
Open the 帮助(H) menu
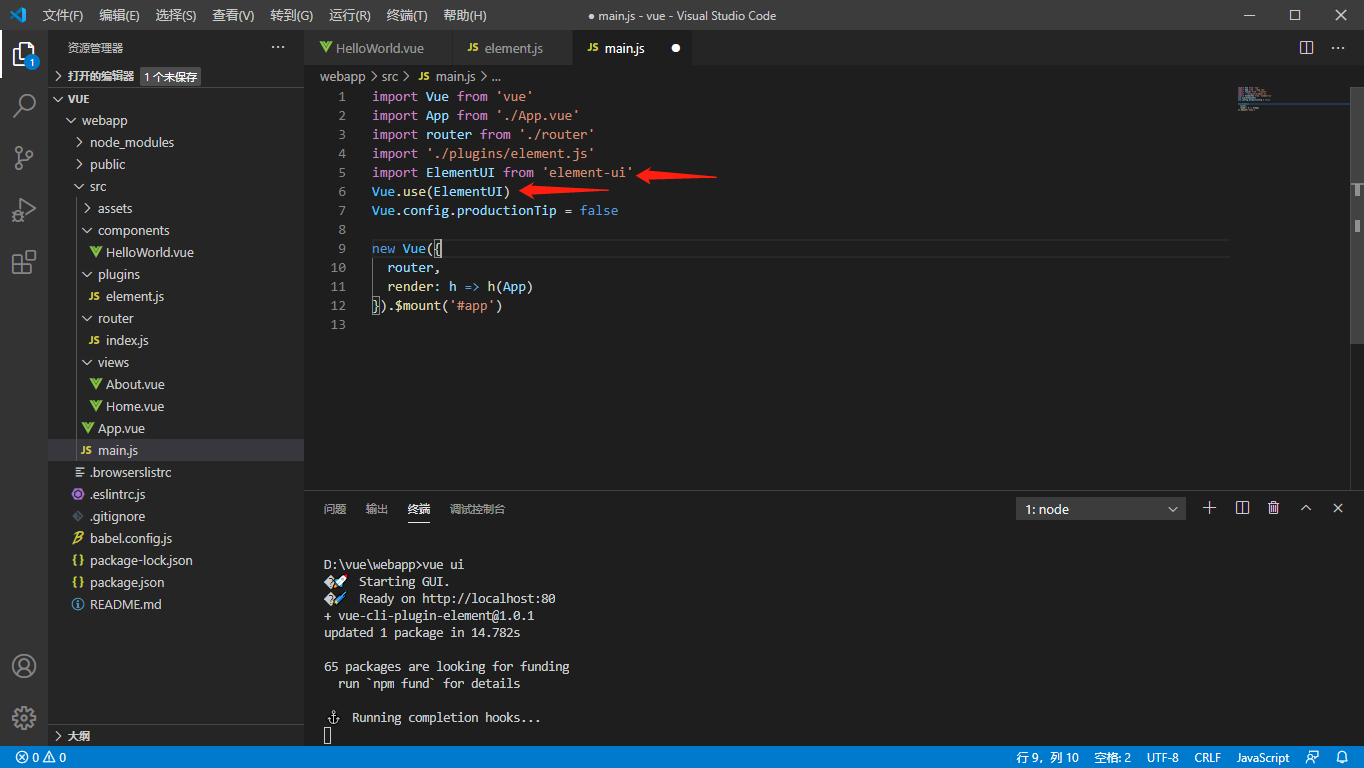[465, 15]
